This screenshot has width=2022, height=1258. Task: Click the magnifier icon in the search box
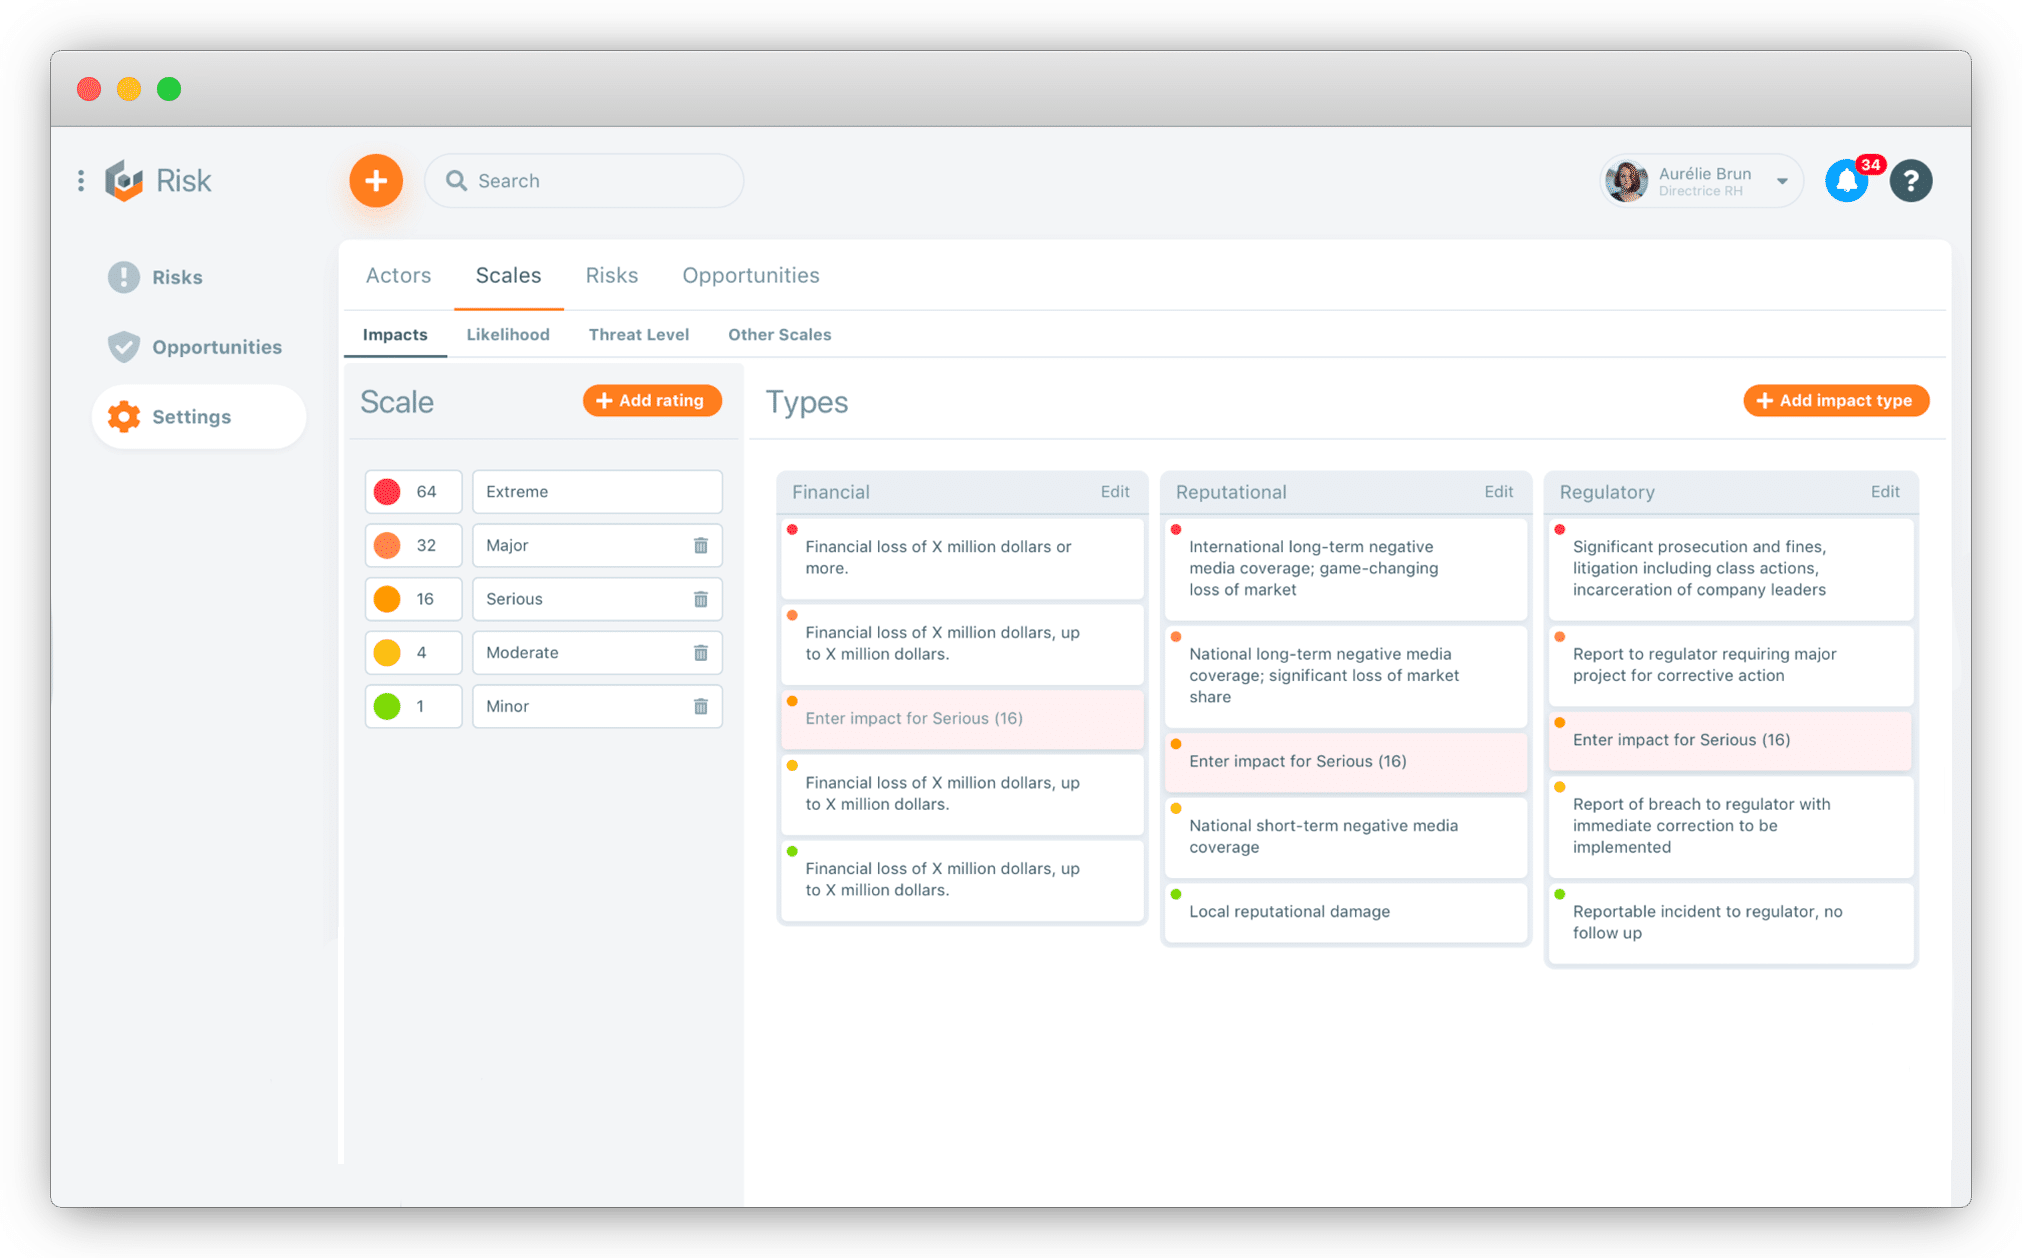click(x=456, y=181)
